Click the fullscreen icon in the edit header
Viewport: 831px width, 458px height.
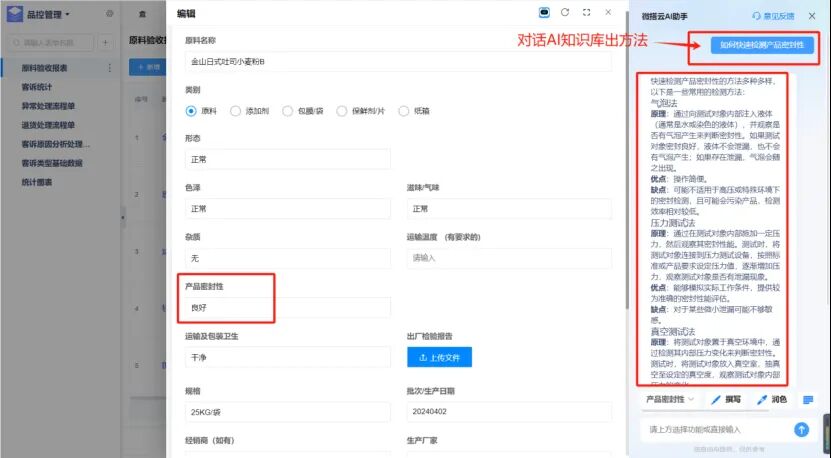pyautogui.click(x=586, y=13)
